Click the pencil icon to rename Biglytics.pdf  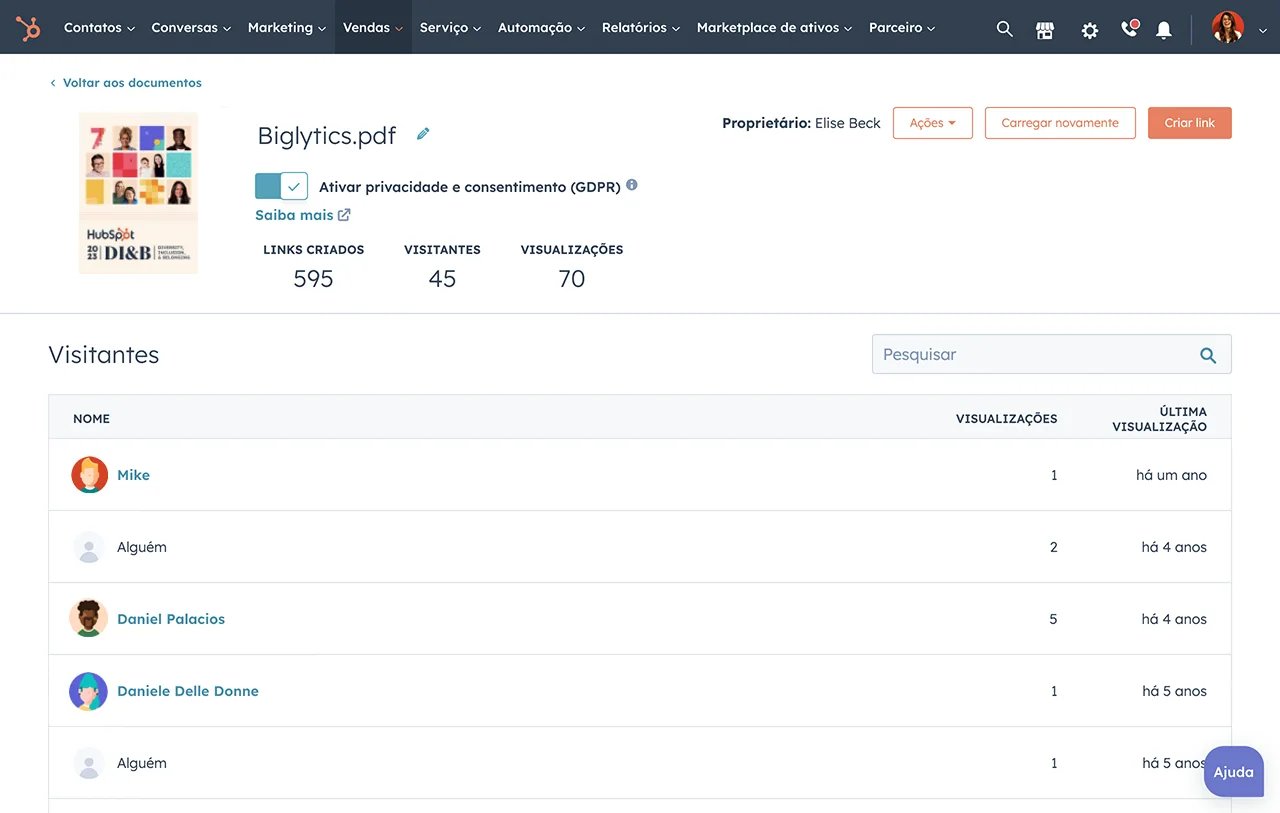(x=422, y=132)
